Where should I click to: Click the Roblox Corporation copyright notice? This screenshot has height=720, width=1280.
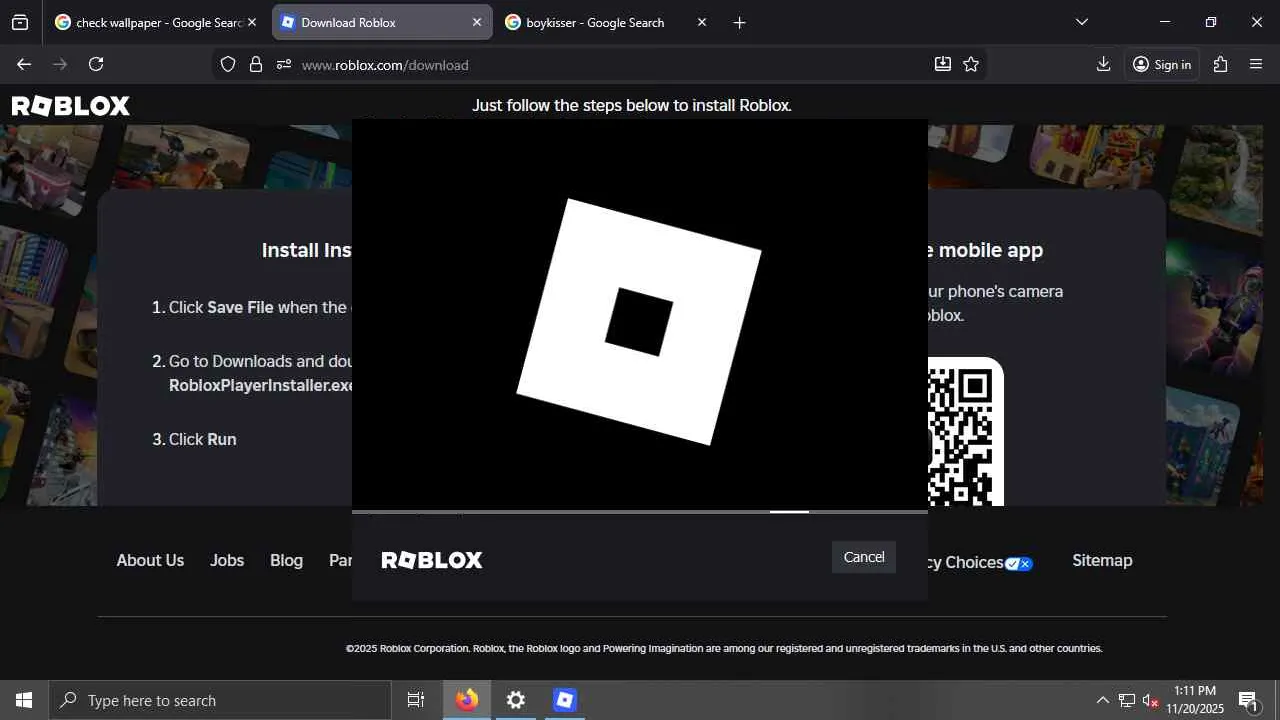pyautogui.click(x=724, y=648)
